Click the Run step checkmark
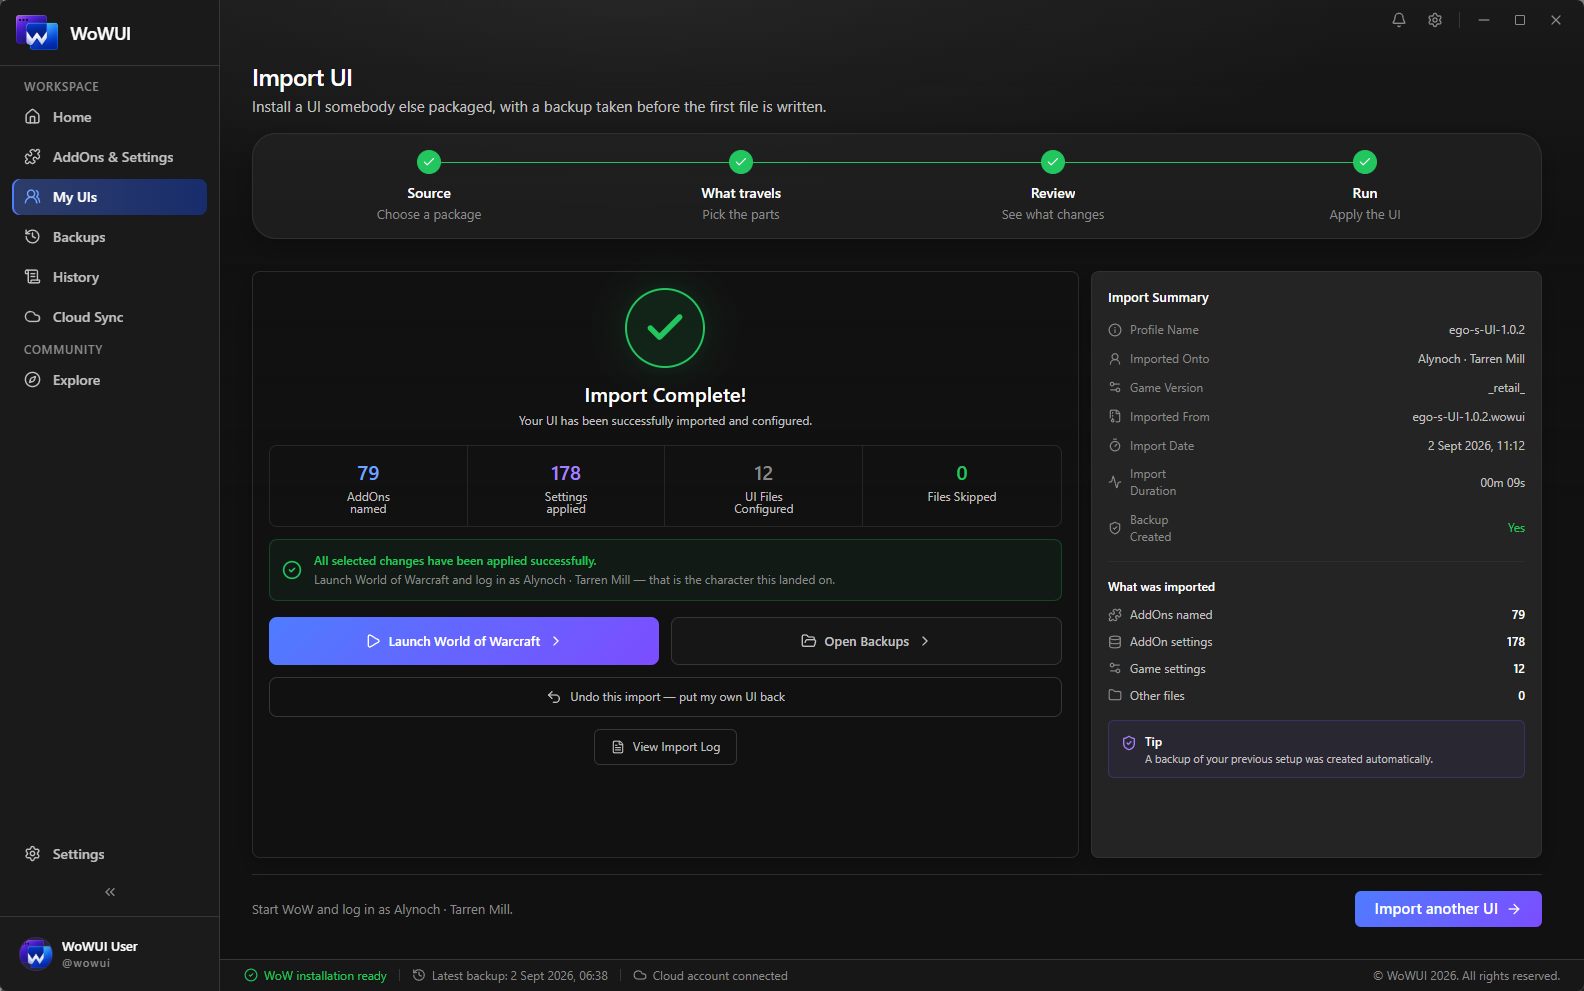Image resolution: width=1584 pixels, height=991 pixels. tap(1365, 162)
